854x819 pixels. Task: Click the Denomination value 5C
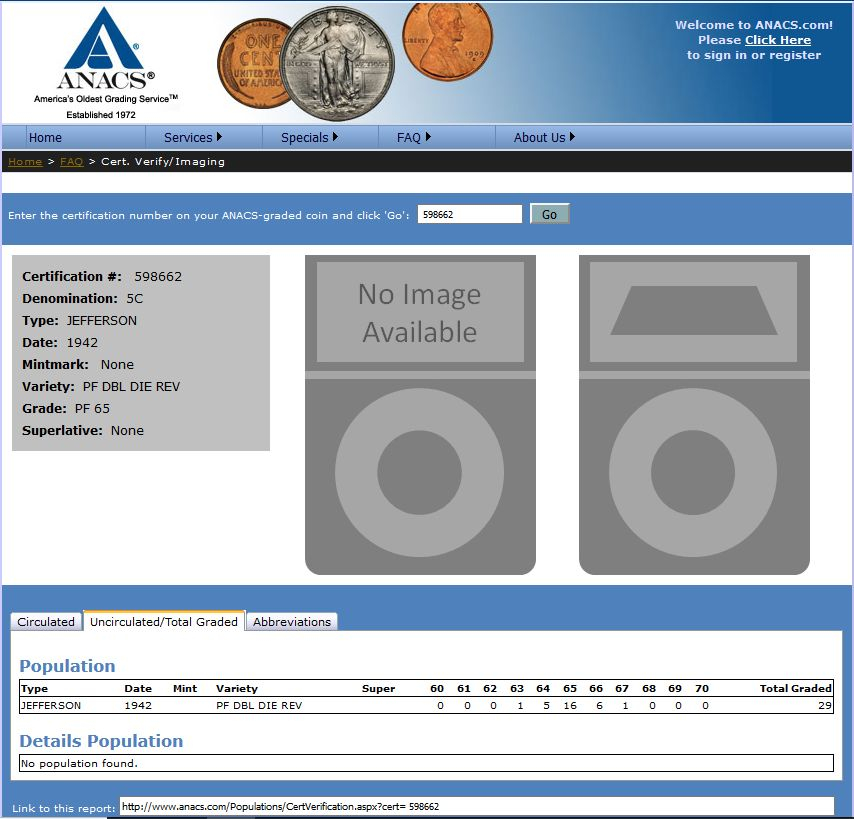135,298
